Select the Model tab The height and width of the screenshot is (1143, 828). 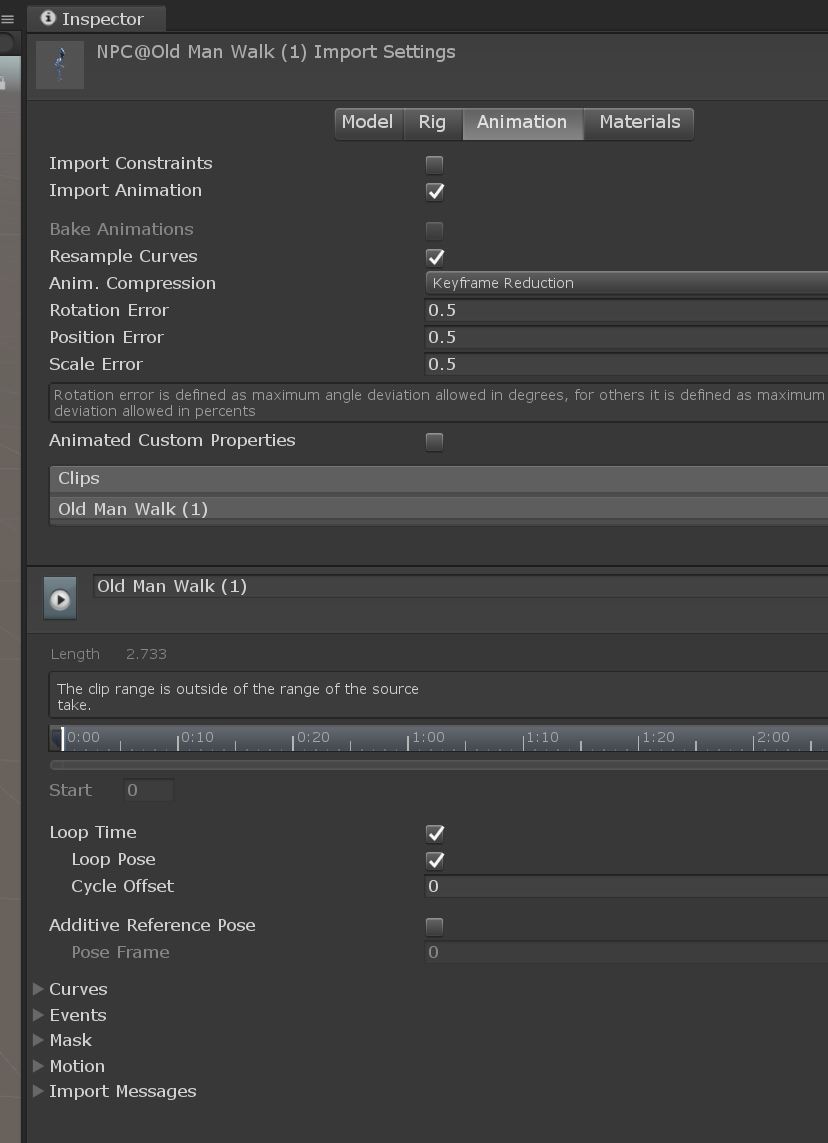click(367, 122)
